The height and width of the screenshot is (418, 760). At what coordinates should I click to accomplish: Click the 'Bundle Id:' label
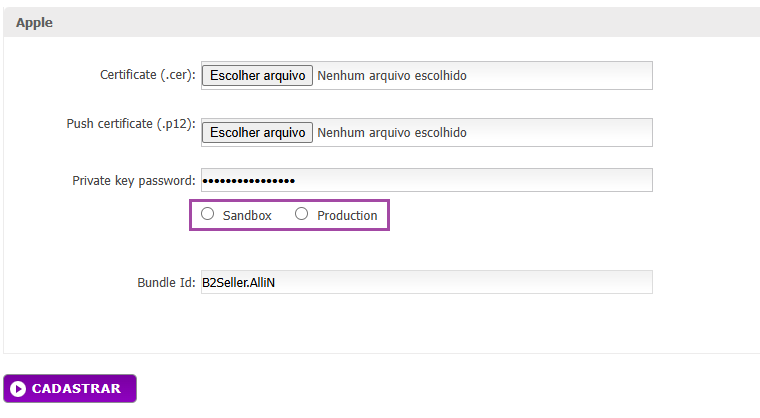click(165, 282)
